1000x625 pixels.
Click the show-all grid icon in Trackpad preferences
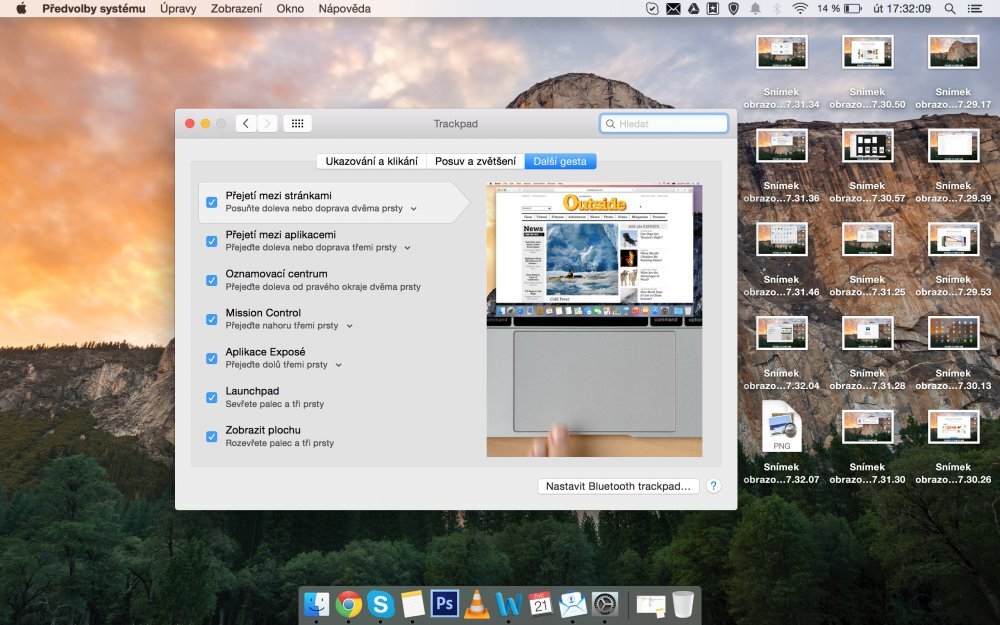pos(296,123)
